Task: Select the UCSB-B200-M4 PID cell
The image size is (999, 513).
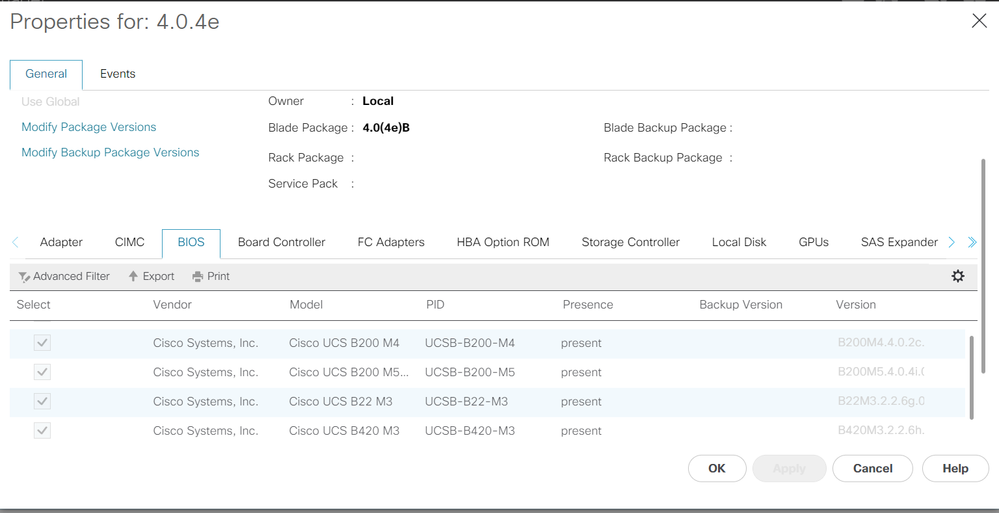Action: click(470, 343)
